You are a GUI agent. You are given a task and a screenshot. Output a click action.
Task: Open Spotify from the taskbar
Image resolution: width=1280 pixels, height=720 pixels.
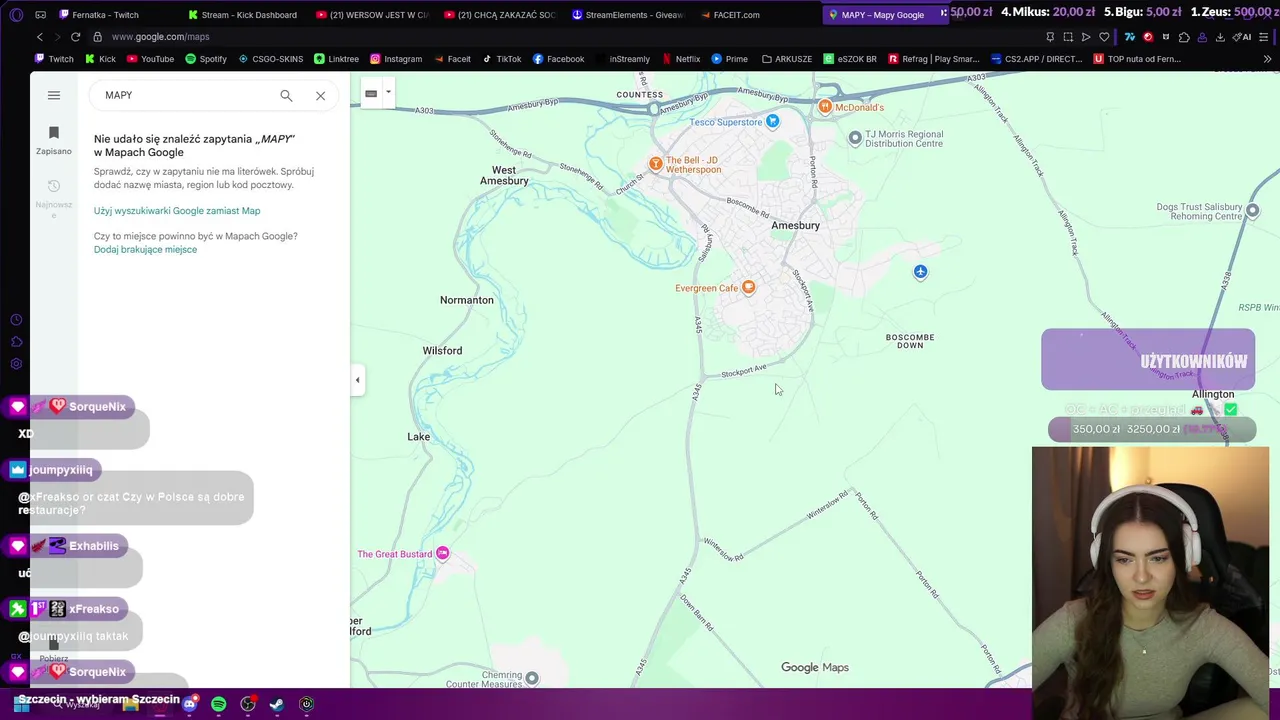[219, 704]
